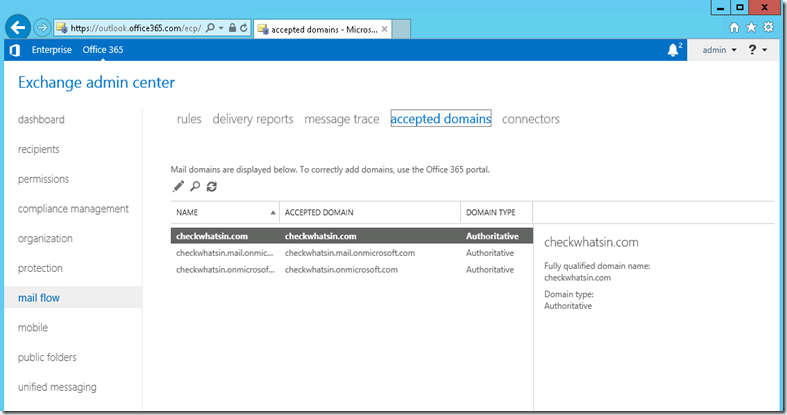
Task: Open the browser tools gear icon
Action: tap(768, 28)
